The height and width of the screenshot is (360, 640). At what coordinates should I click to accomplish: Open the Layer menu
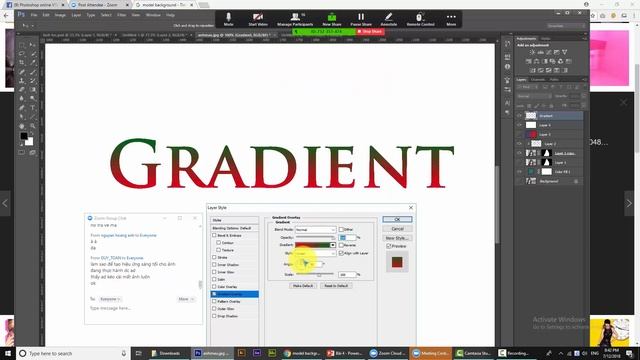[76, 15]
